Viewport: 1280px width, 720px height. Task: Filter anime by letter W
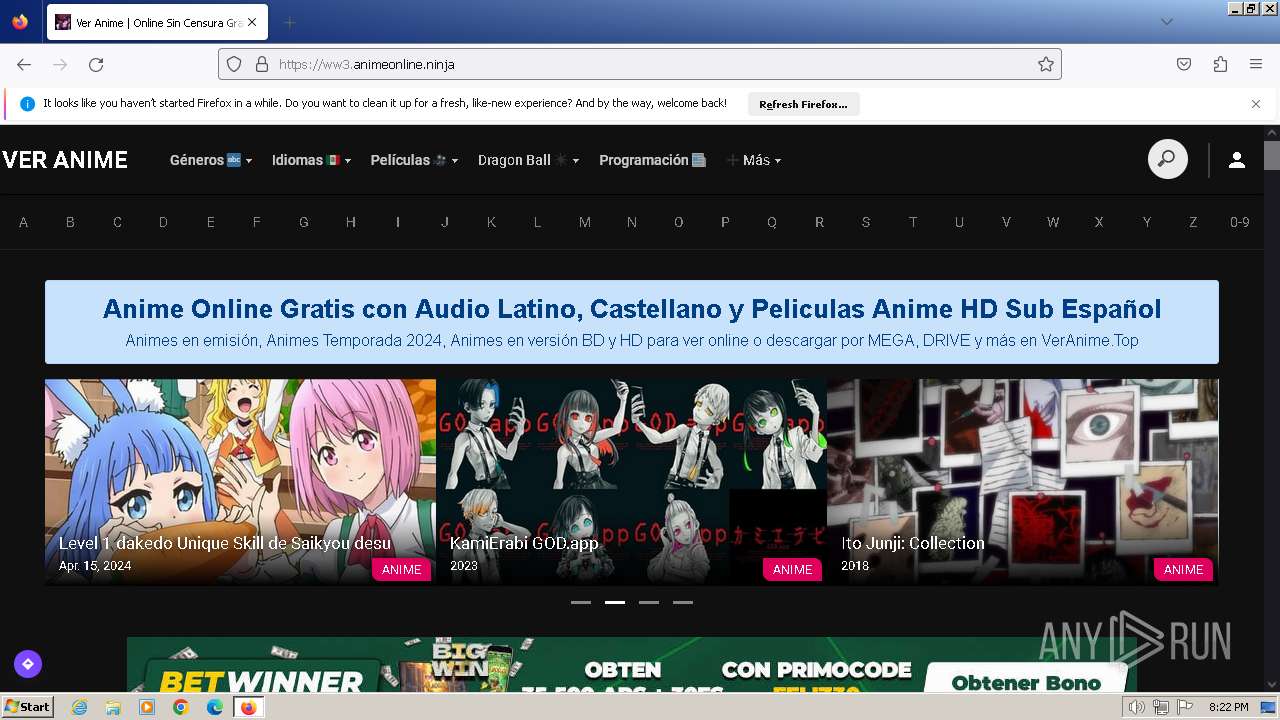tap(1053, 222)
